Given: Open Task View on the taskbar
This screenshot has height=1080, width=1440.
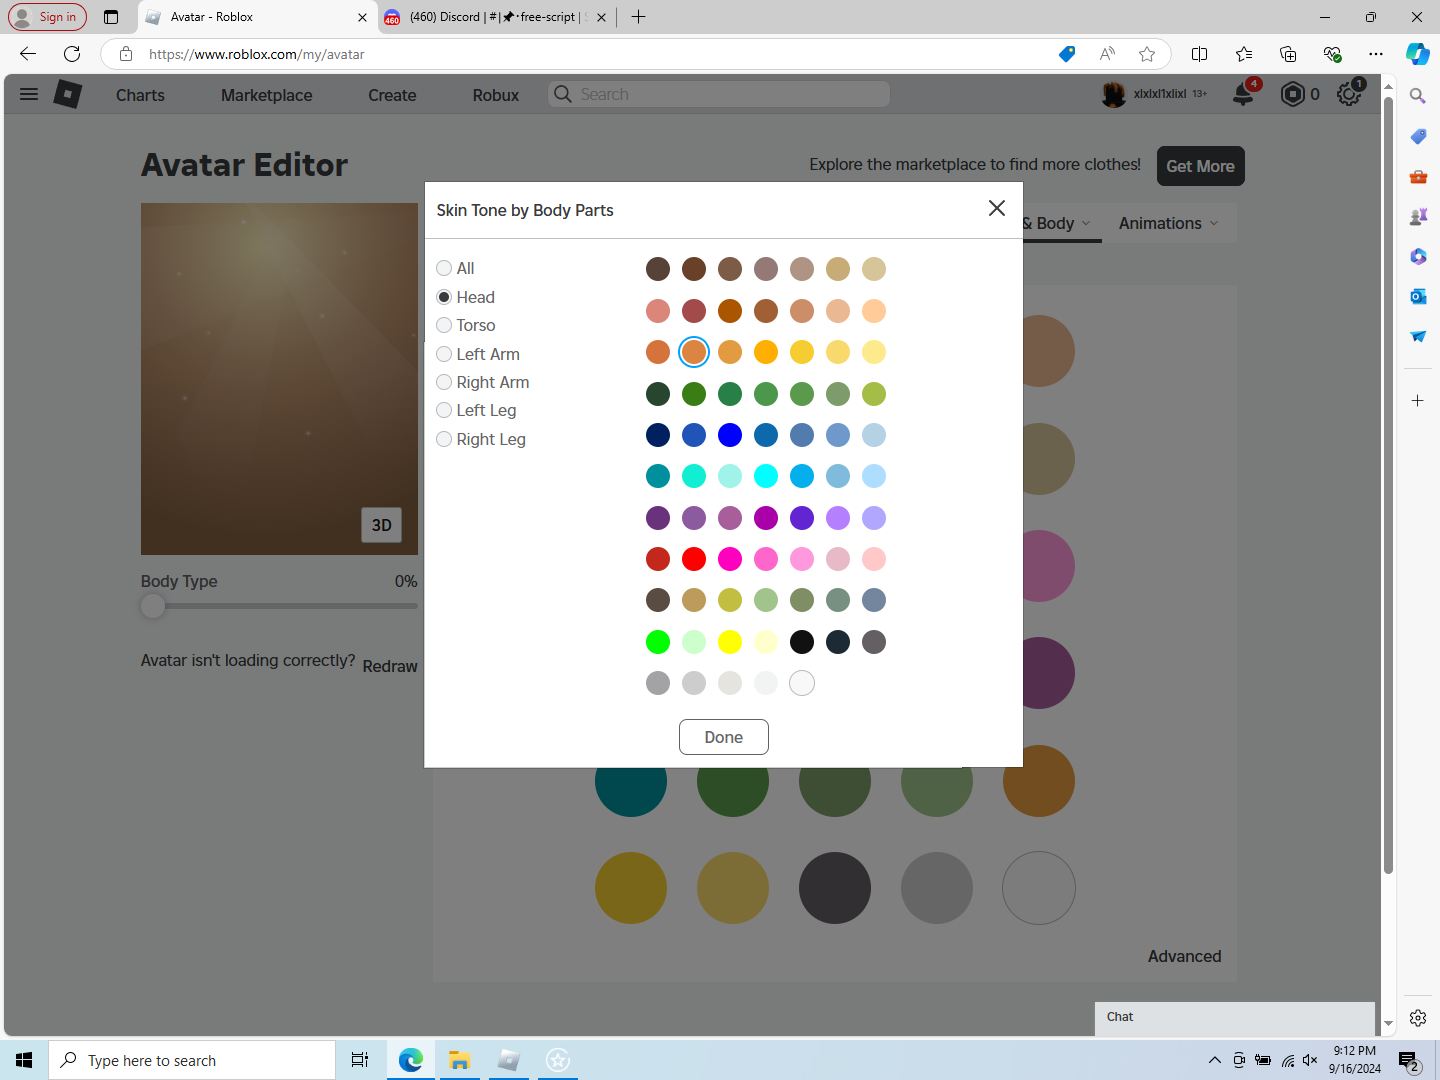Looking at the screenshot, I should (x=360, y=1060).
